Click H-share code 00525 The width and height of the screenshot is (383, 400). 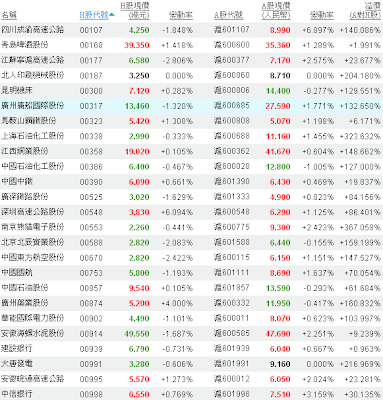click(91, 197)
